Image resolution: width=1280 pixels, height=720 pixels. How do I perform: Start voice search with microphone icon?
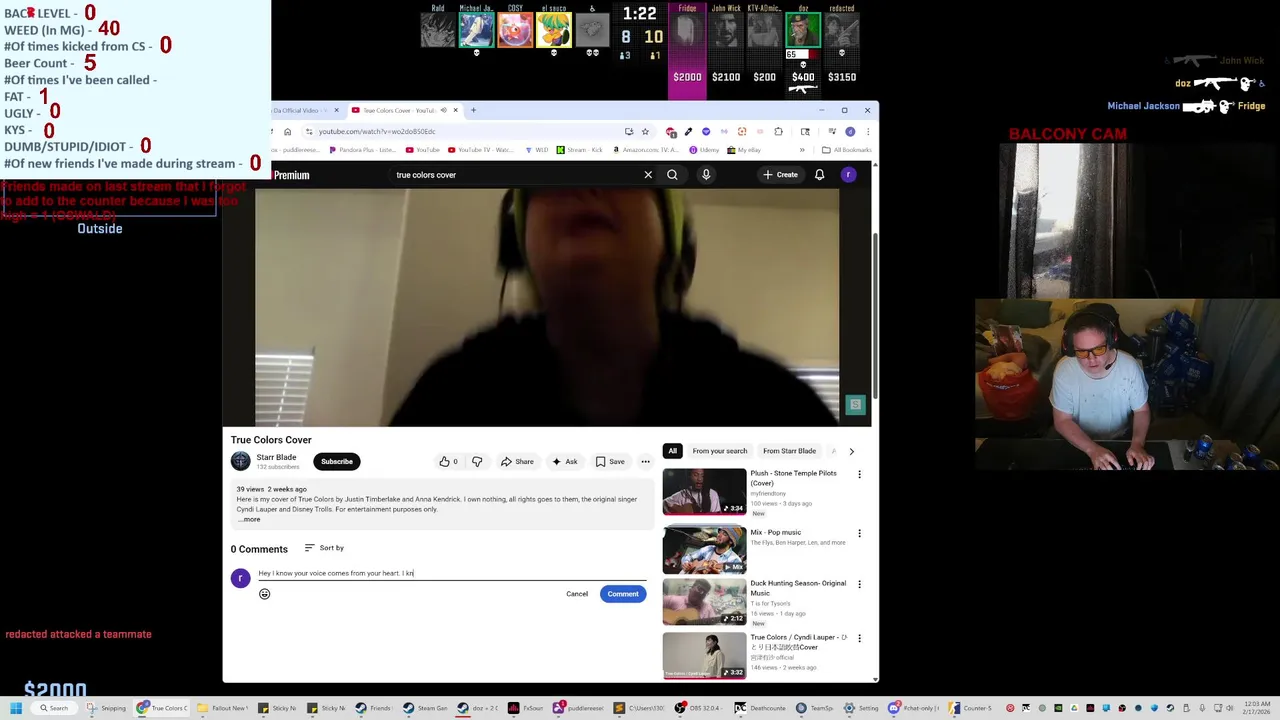706,175
